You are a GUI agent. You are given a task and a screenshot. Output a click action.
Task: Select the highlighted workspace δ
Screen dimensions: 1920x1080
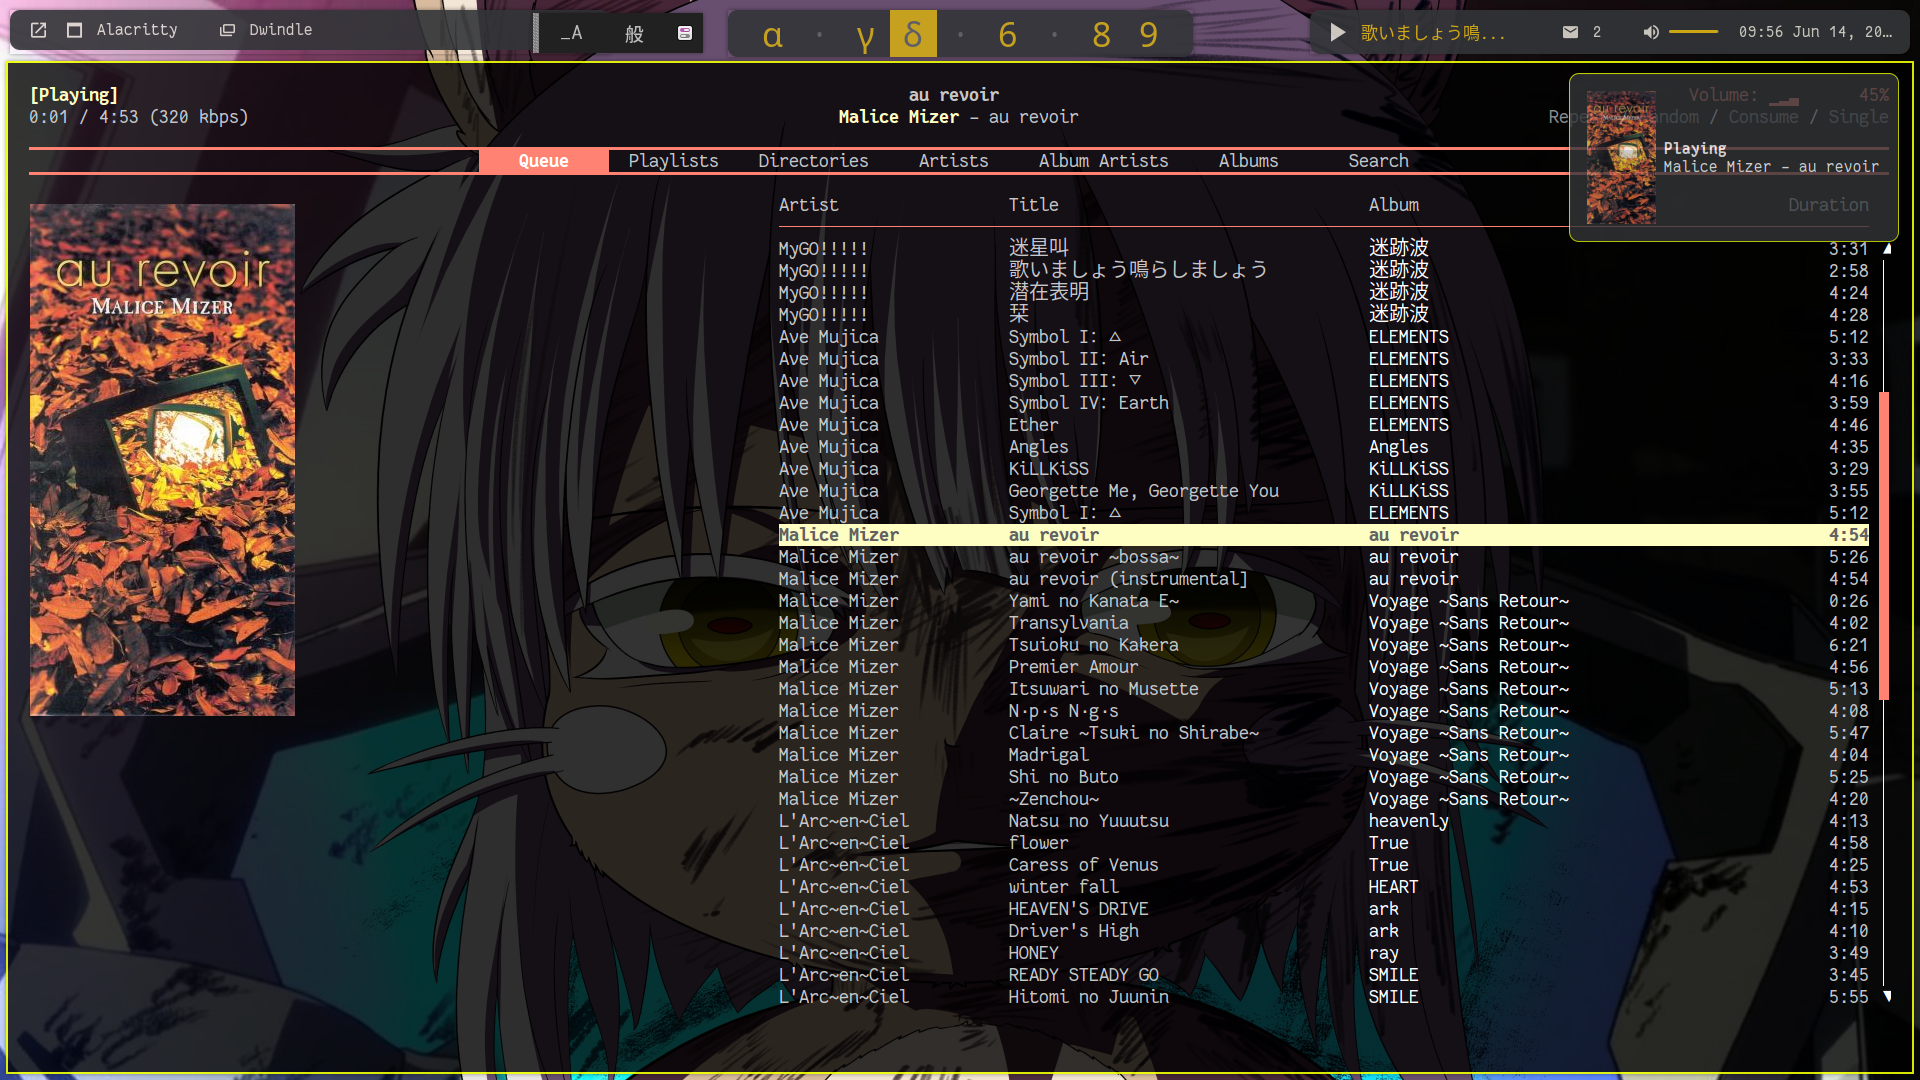pos(913,34)
